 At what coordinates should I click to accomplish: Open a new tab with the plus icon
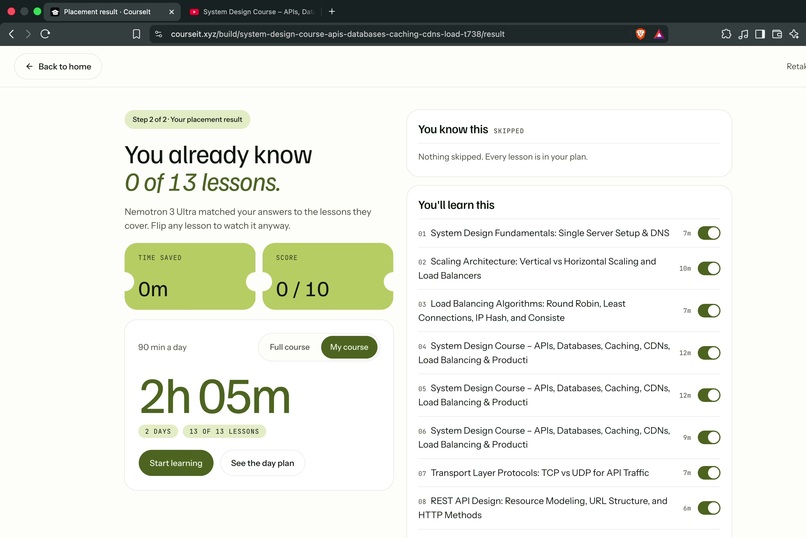click(x=332, y=11)
